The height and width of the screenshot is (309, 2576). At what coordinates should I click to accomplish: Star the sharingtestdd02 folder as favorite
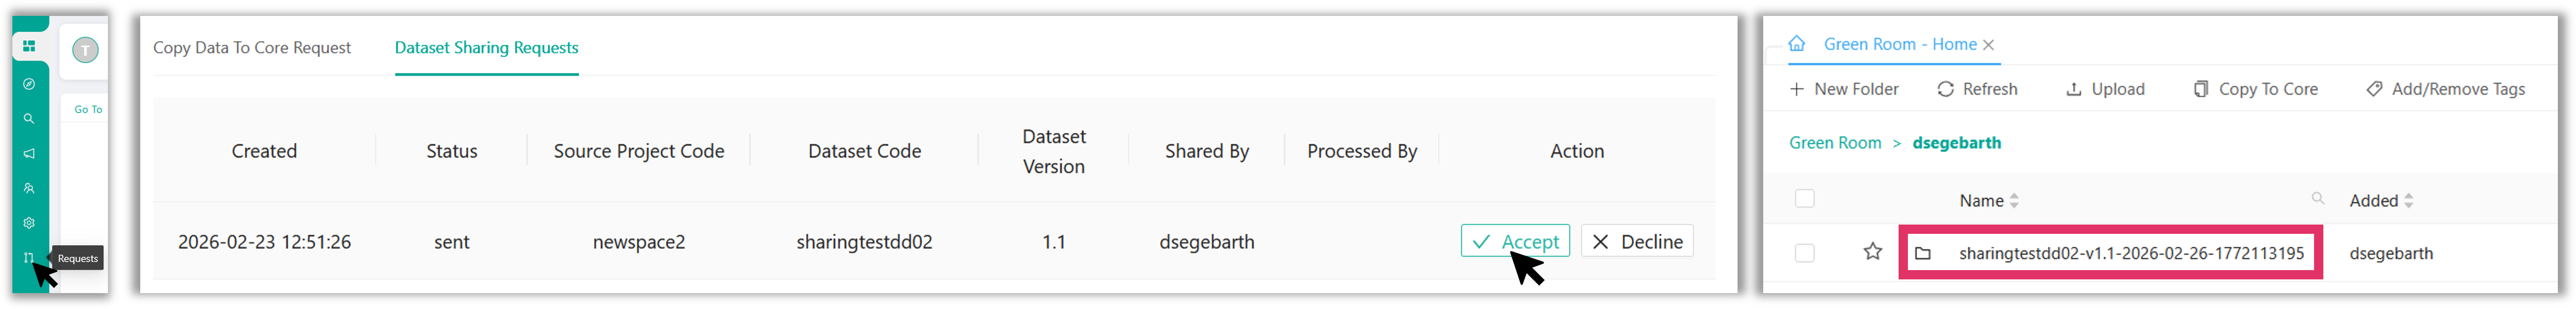1873,252
